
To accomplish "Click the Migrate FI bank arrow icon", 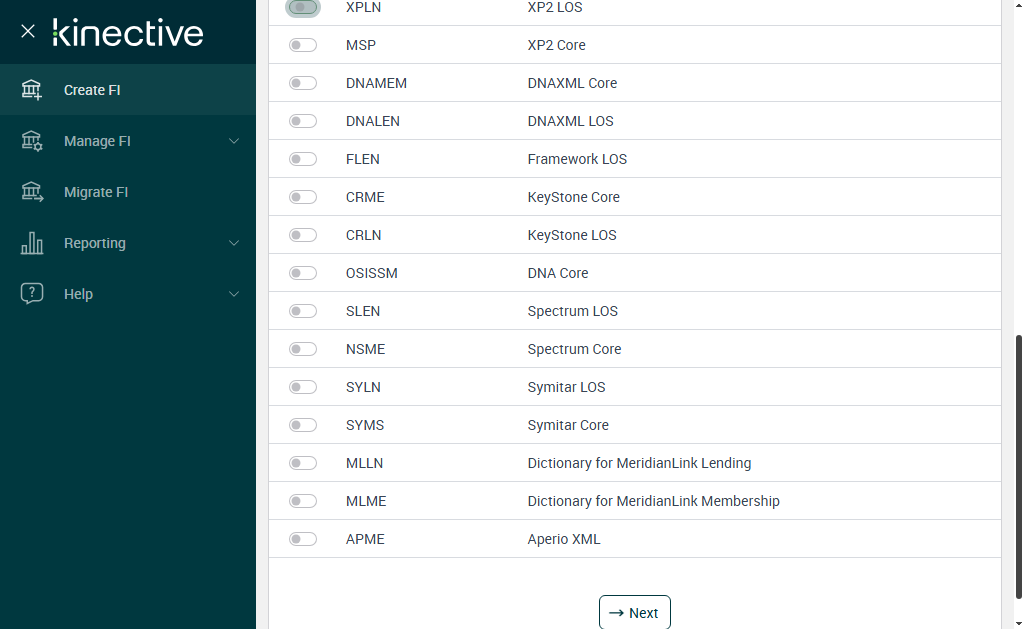I will pyautogui.click(x=31, y=191).
